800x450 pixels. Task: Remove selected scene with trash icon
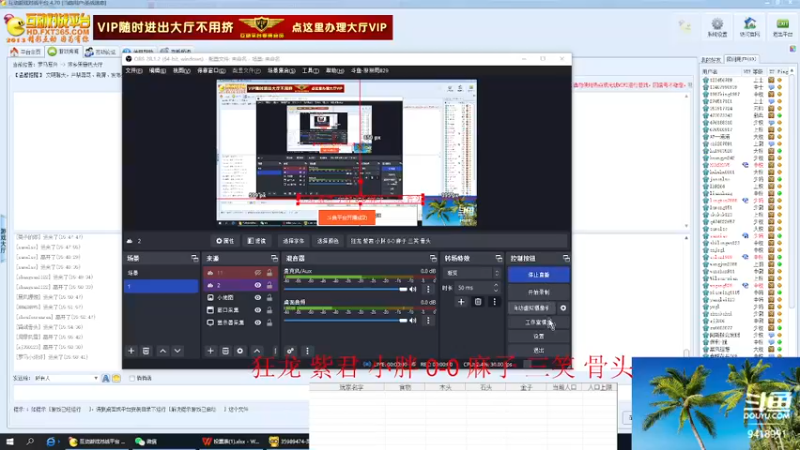(x=146, y=351)
